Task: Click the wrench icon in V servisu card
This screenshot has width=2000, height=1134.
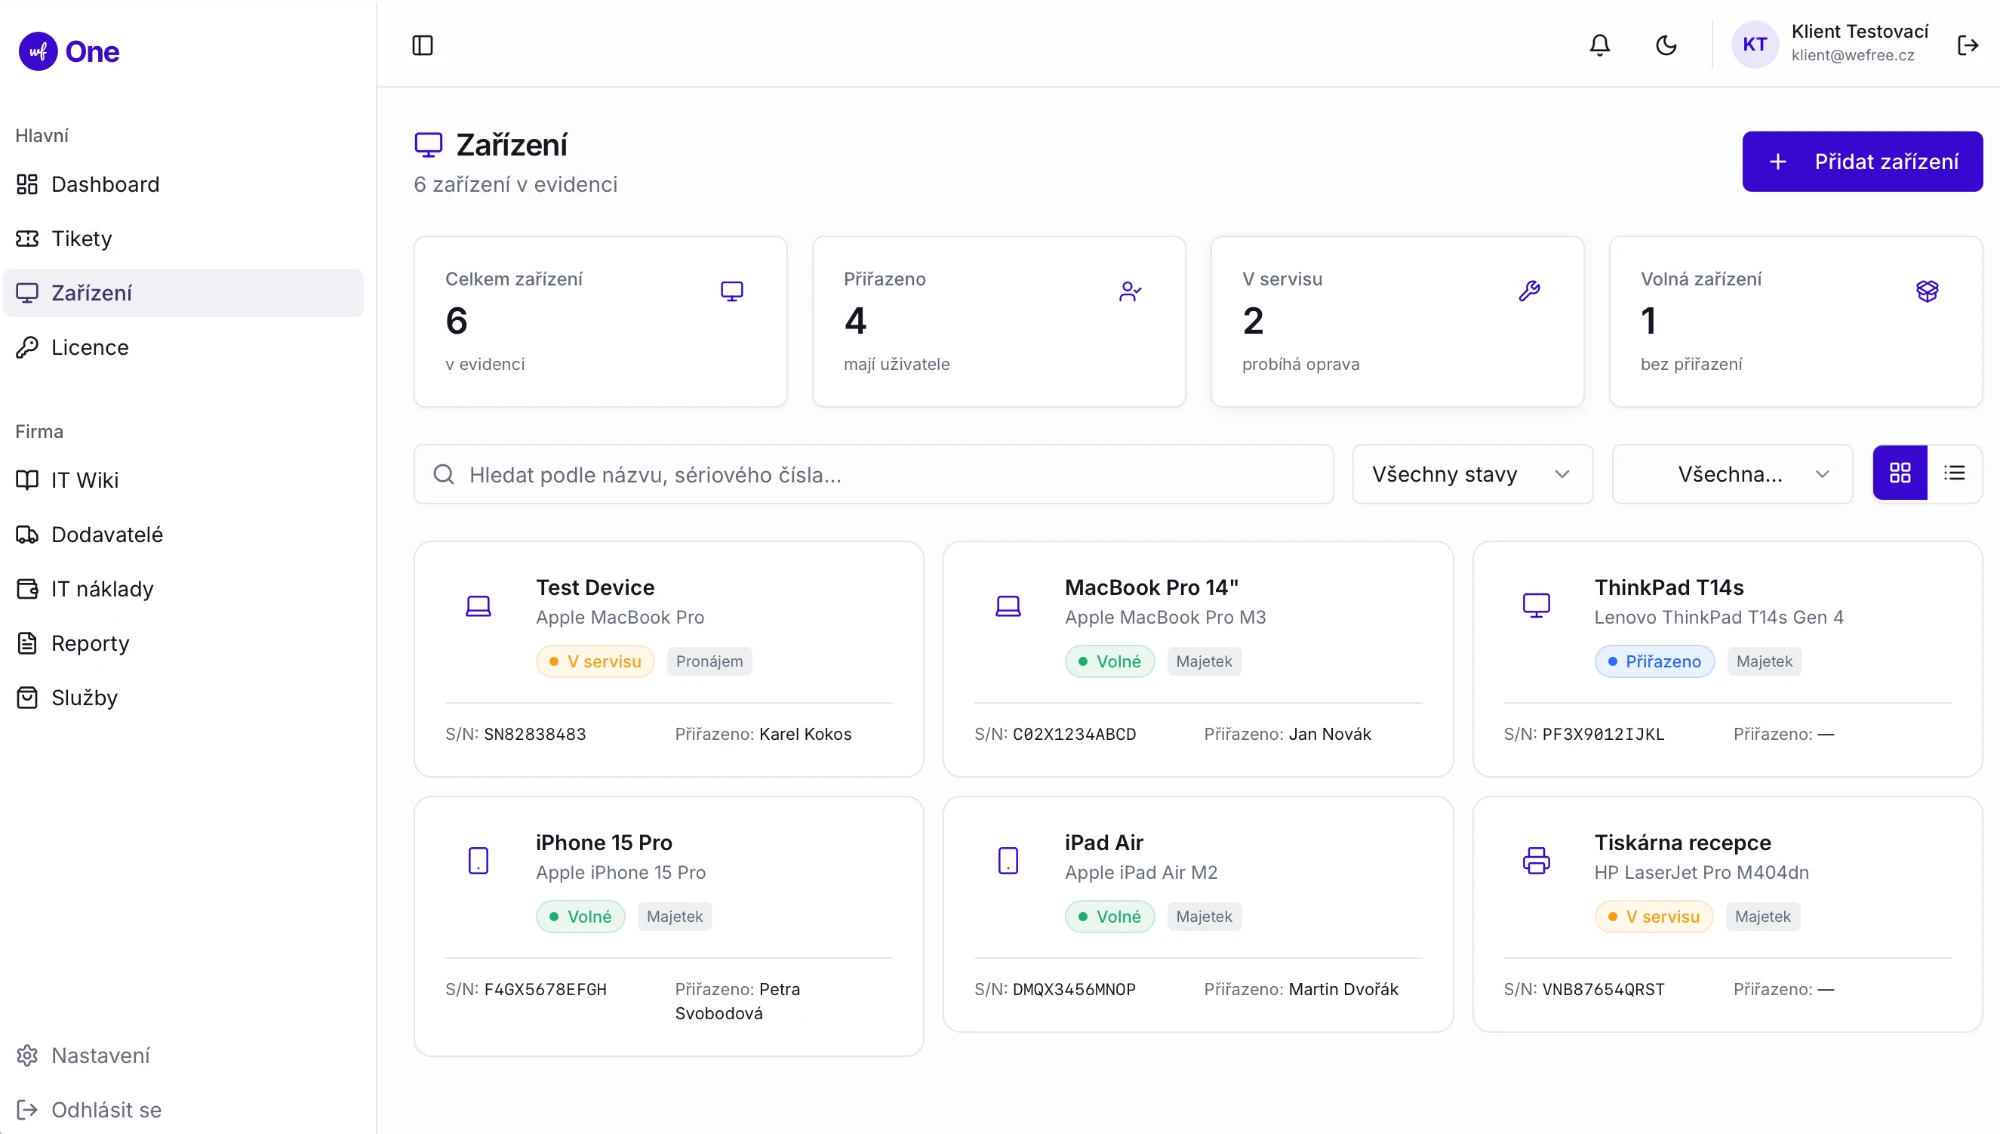Action: 1529,291
